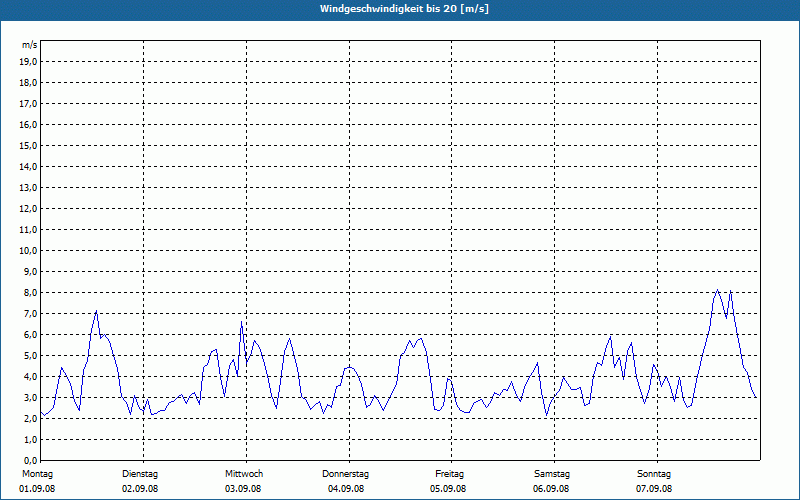This screenshot has width=800, height=500.
Task: Click the 11,0 y-axis label
Action: tap(28, 230)
